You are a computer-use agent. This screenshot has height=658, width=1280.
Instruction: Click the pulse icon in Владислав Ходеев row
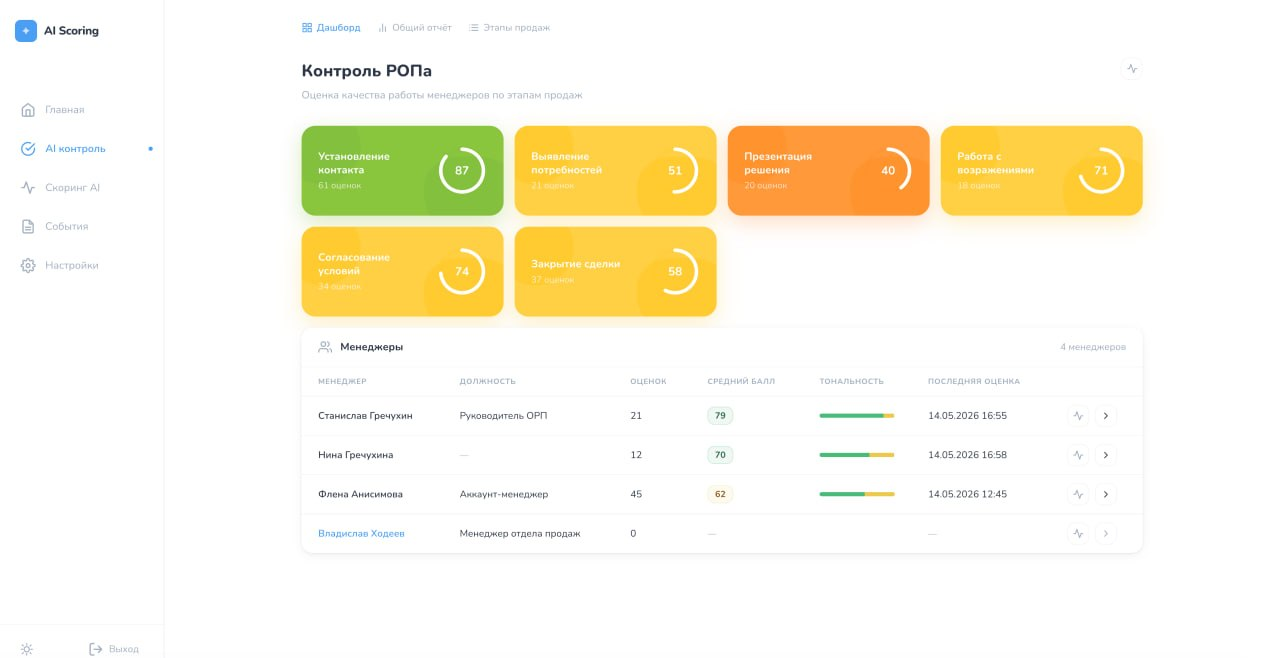1078,533
